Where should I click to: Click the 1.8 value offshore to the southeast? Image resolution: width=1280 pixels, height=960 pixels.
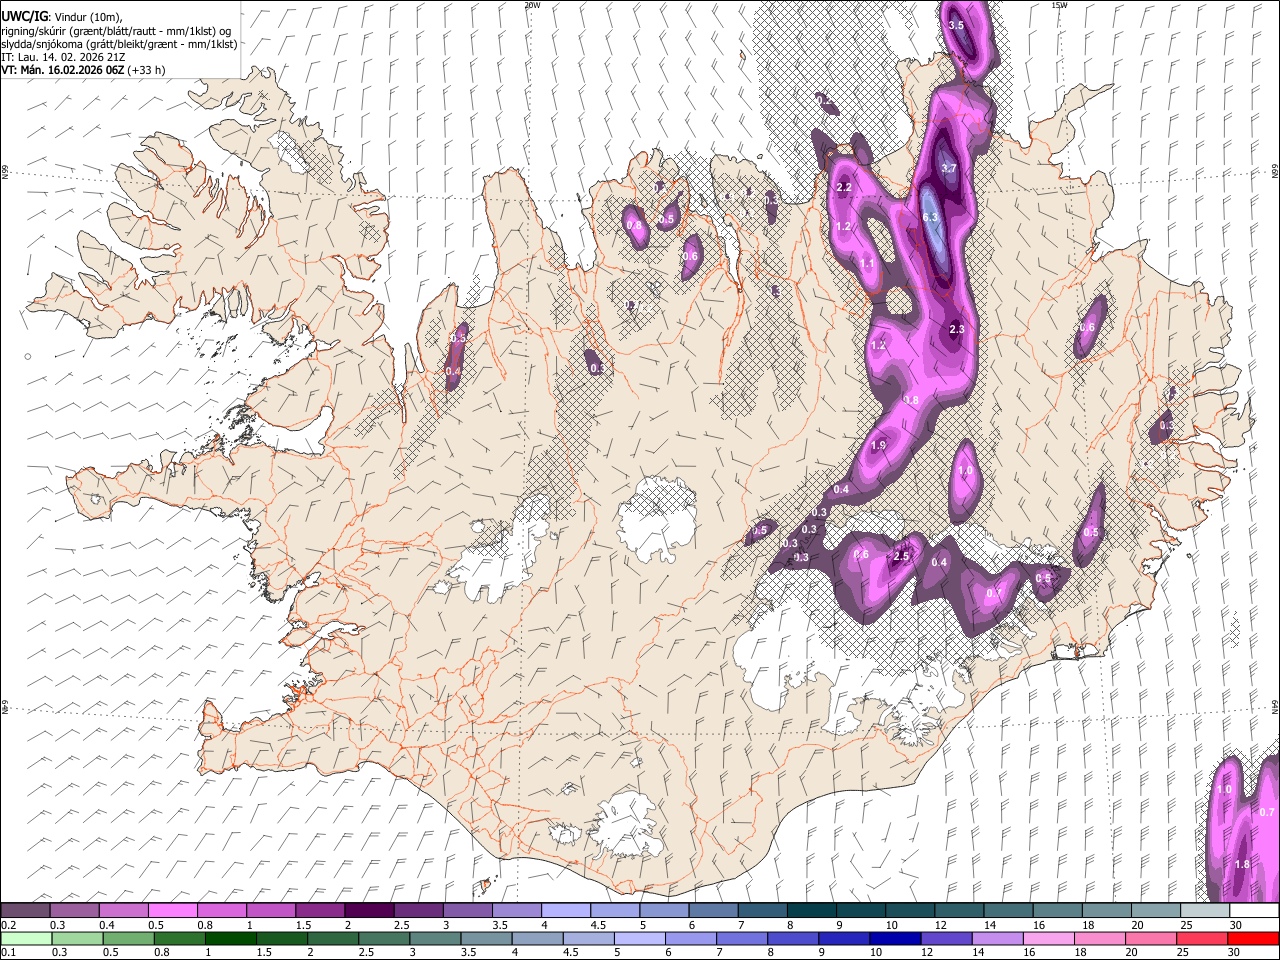[1242, 864]
